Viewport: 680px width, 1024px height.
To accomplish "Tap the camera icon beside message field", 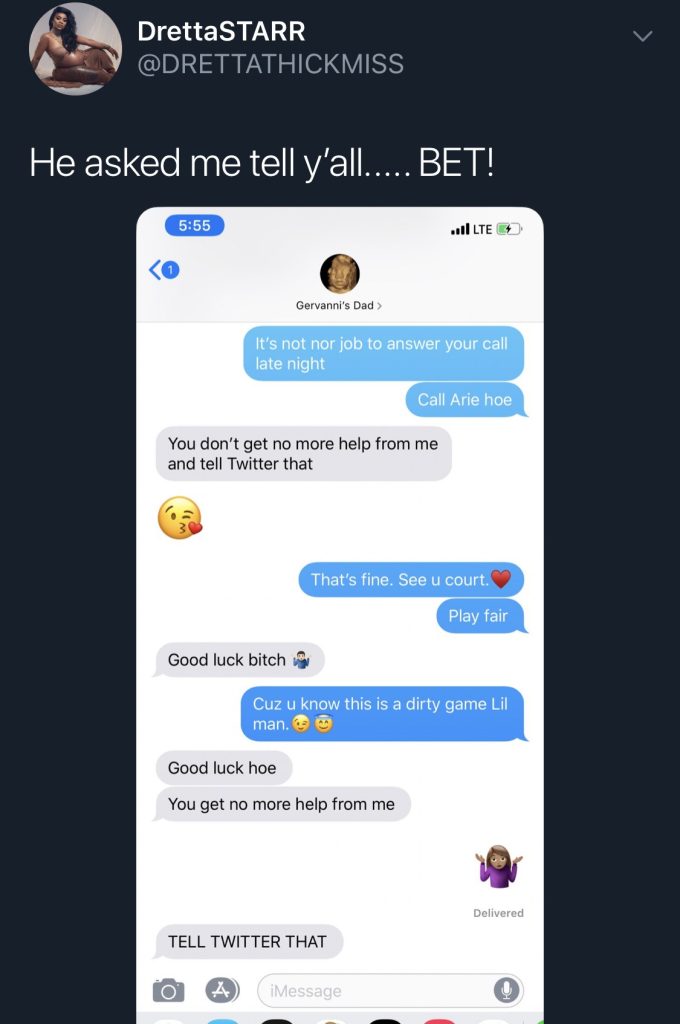I will point(169,991).
